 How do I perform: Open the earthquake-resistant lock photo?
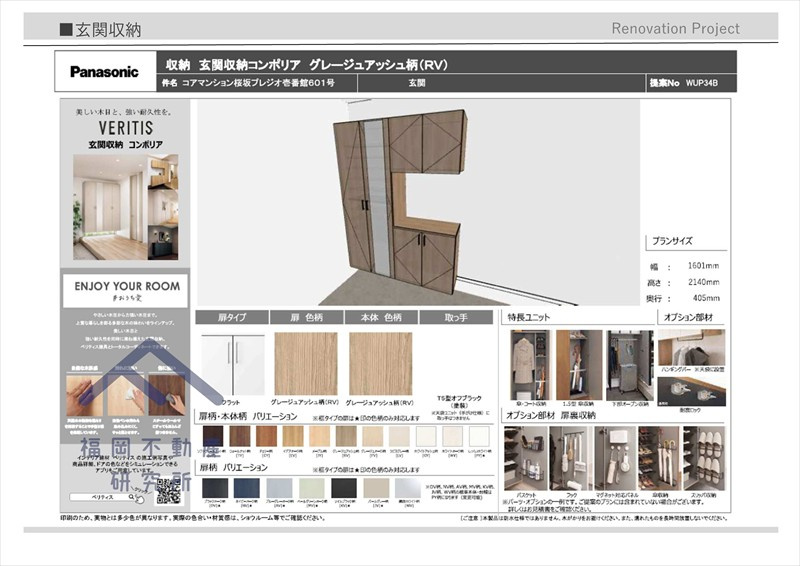point(691,392)
